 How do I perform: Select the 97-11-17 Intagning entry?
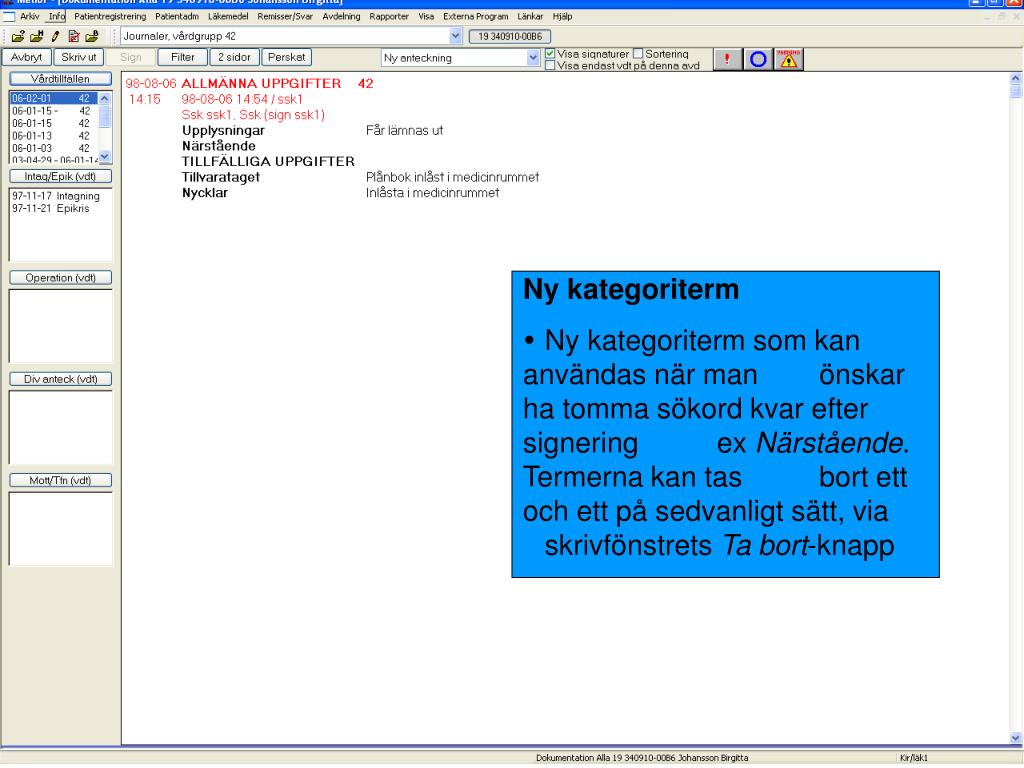point(56,196)
